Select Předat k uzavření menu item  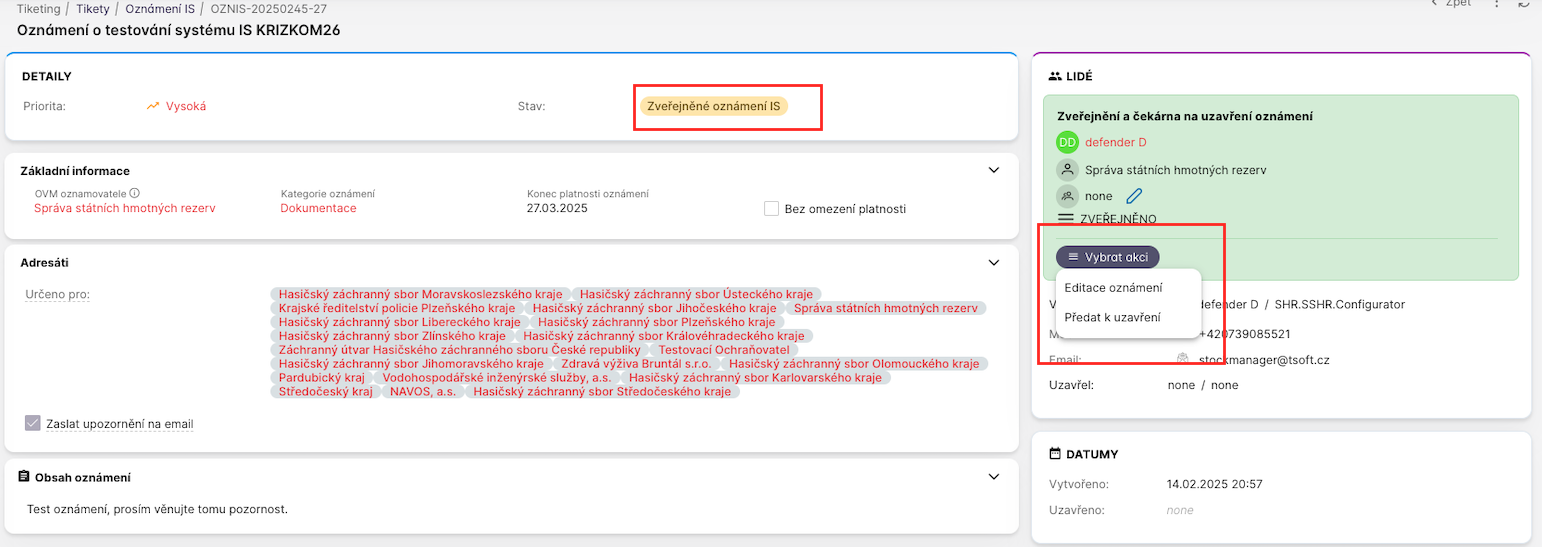[1112, 317]
